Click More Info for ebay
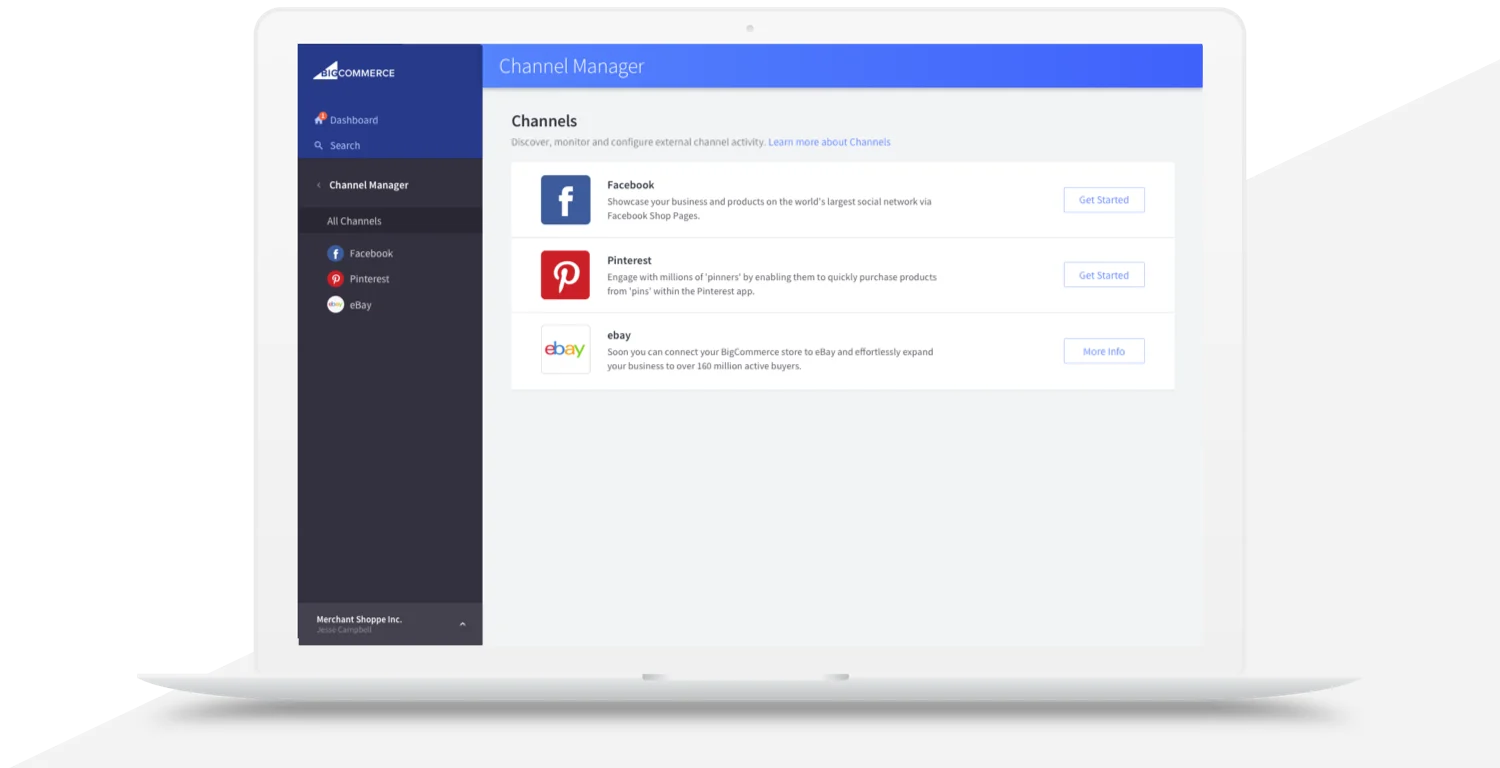This screenshot has width=1500, height=768. tap(1104, 351)
